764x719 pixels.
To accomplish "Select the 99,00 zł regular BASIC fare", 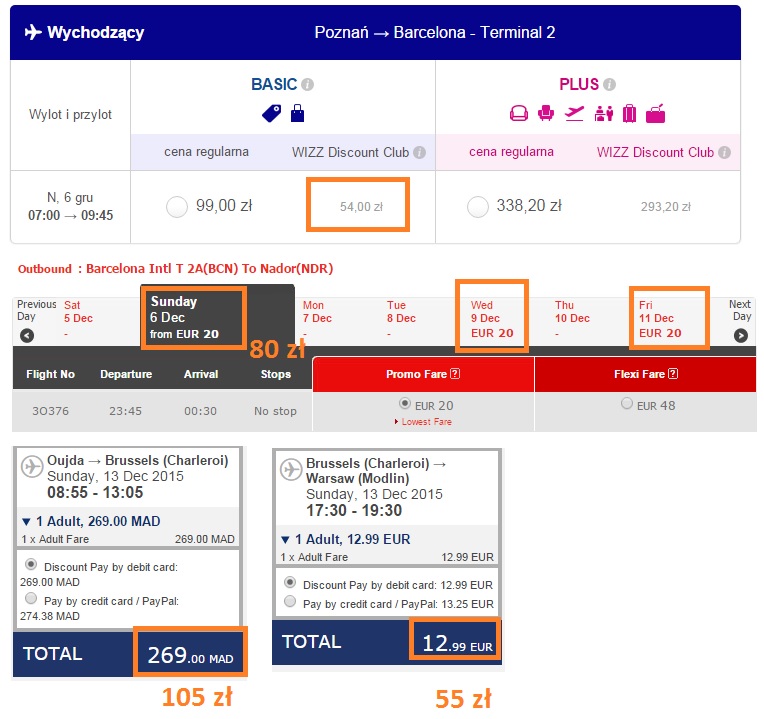I will (177, 207).
